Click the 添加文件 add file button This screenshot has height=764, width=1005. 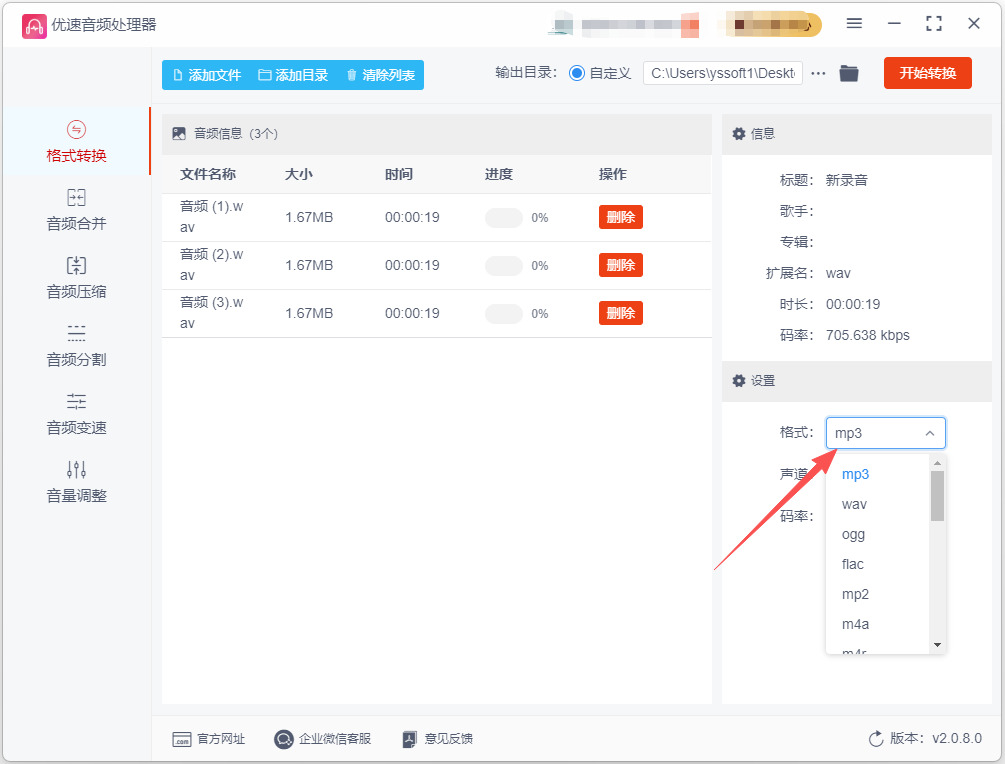coord(207,75)
